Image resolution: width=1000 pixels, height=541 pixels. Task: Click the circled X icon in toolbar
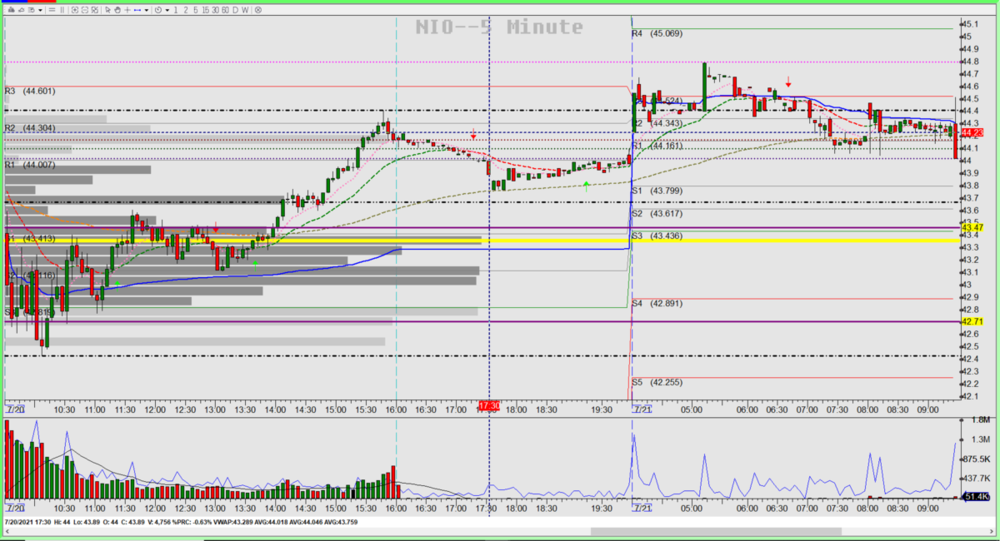coord(258,10)
